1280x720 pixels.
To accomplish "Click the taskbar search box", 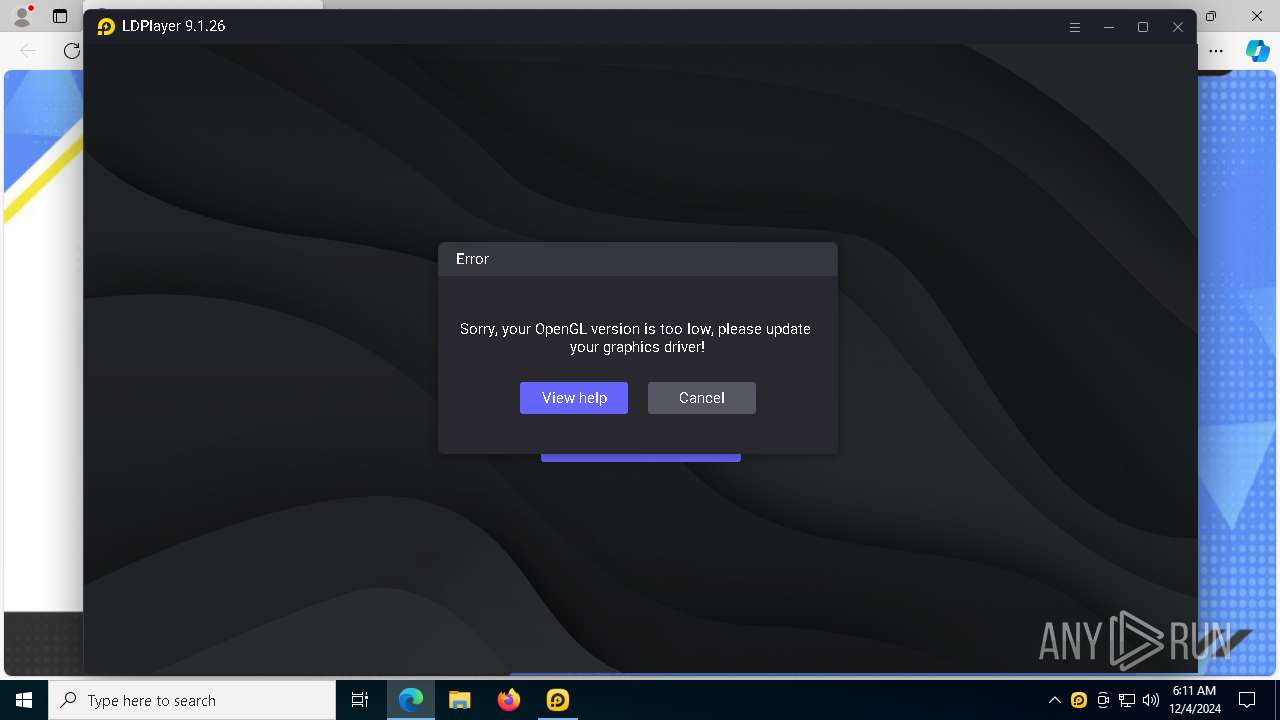I will (x=192, y=700).
